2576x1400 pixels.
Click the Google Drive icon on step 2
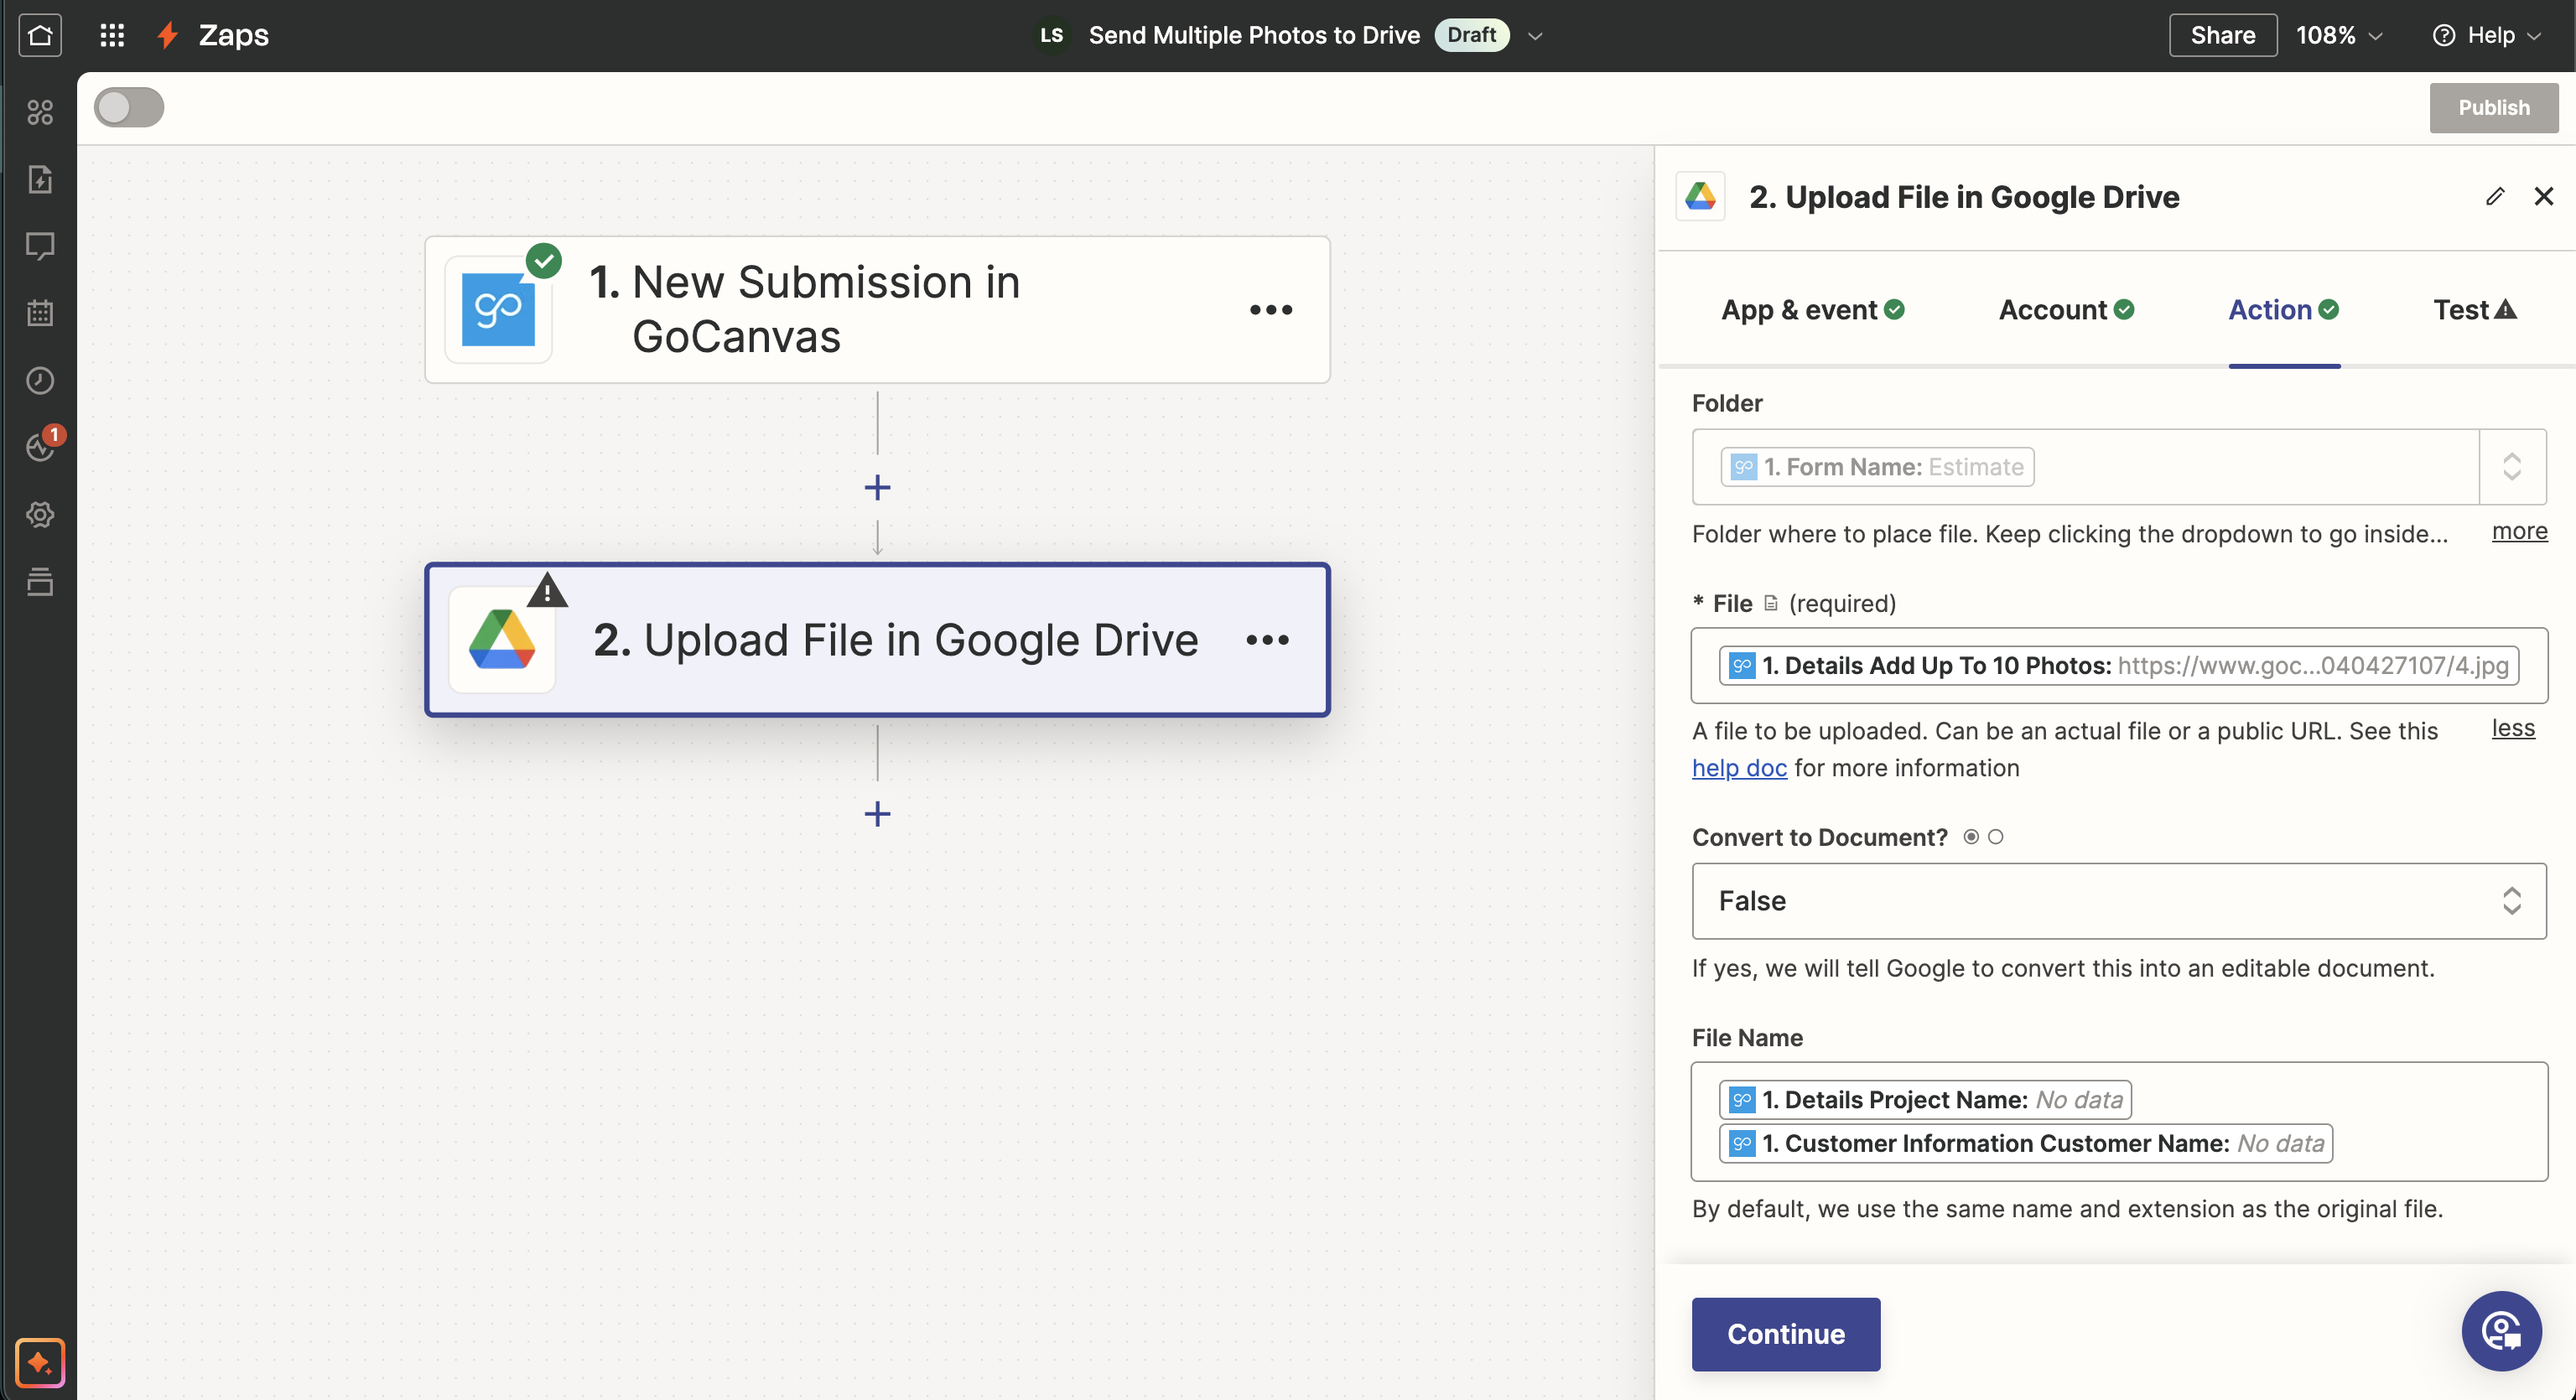(502, 640)
